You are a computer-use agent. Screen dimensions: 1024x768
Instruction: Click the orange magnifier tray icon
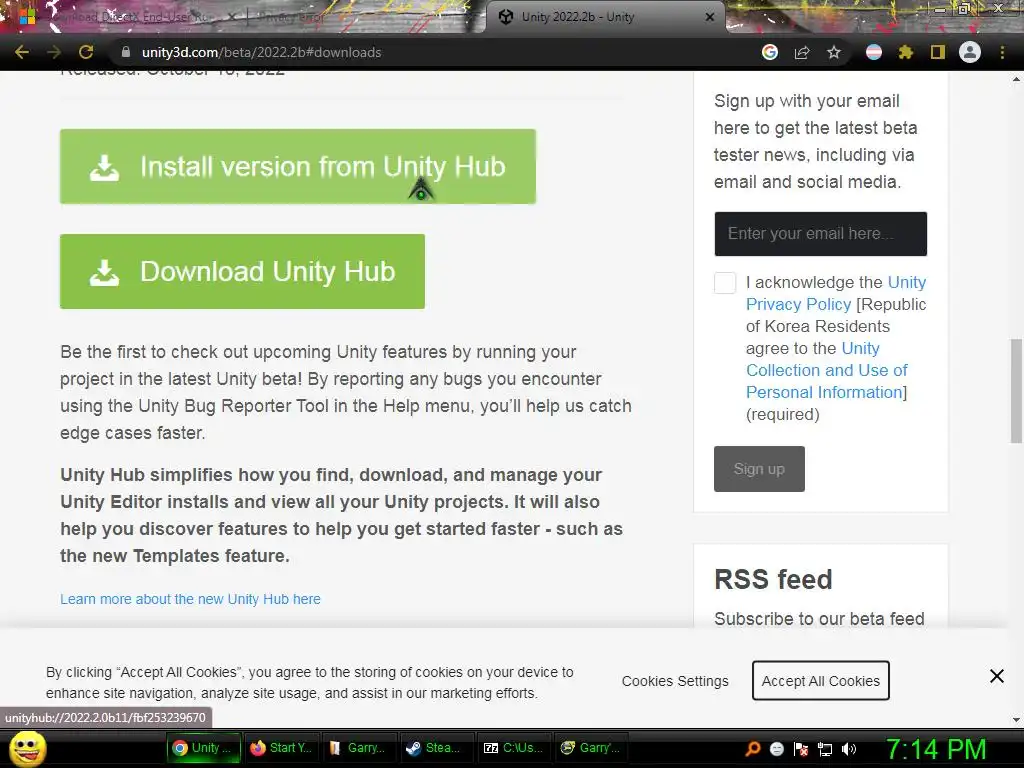coord(753,749)
